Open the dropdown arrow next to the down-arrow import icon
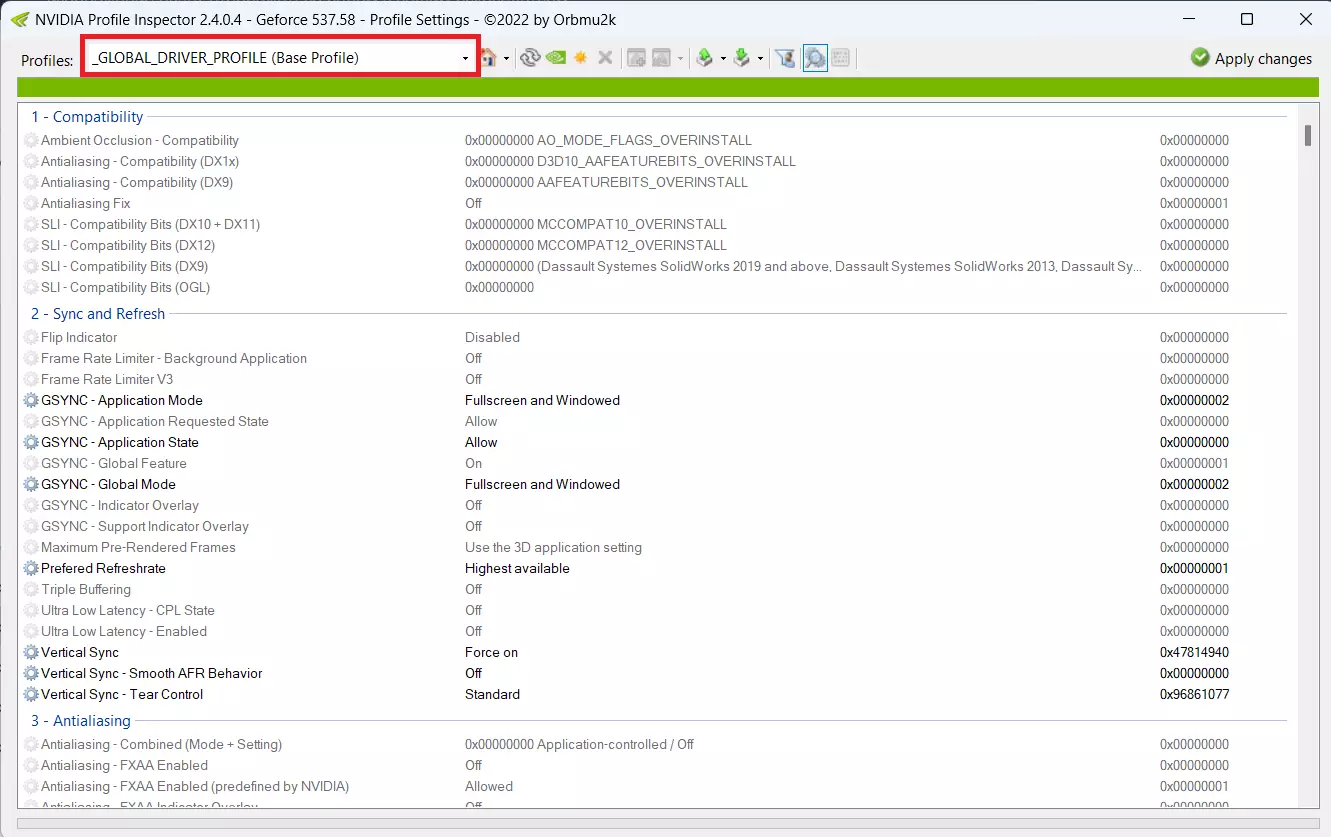Screen dimensions: 1331x837 760,59
